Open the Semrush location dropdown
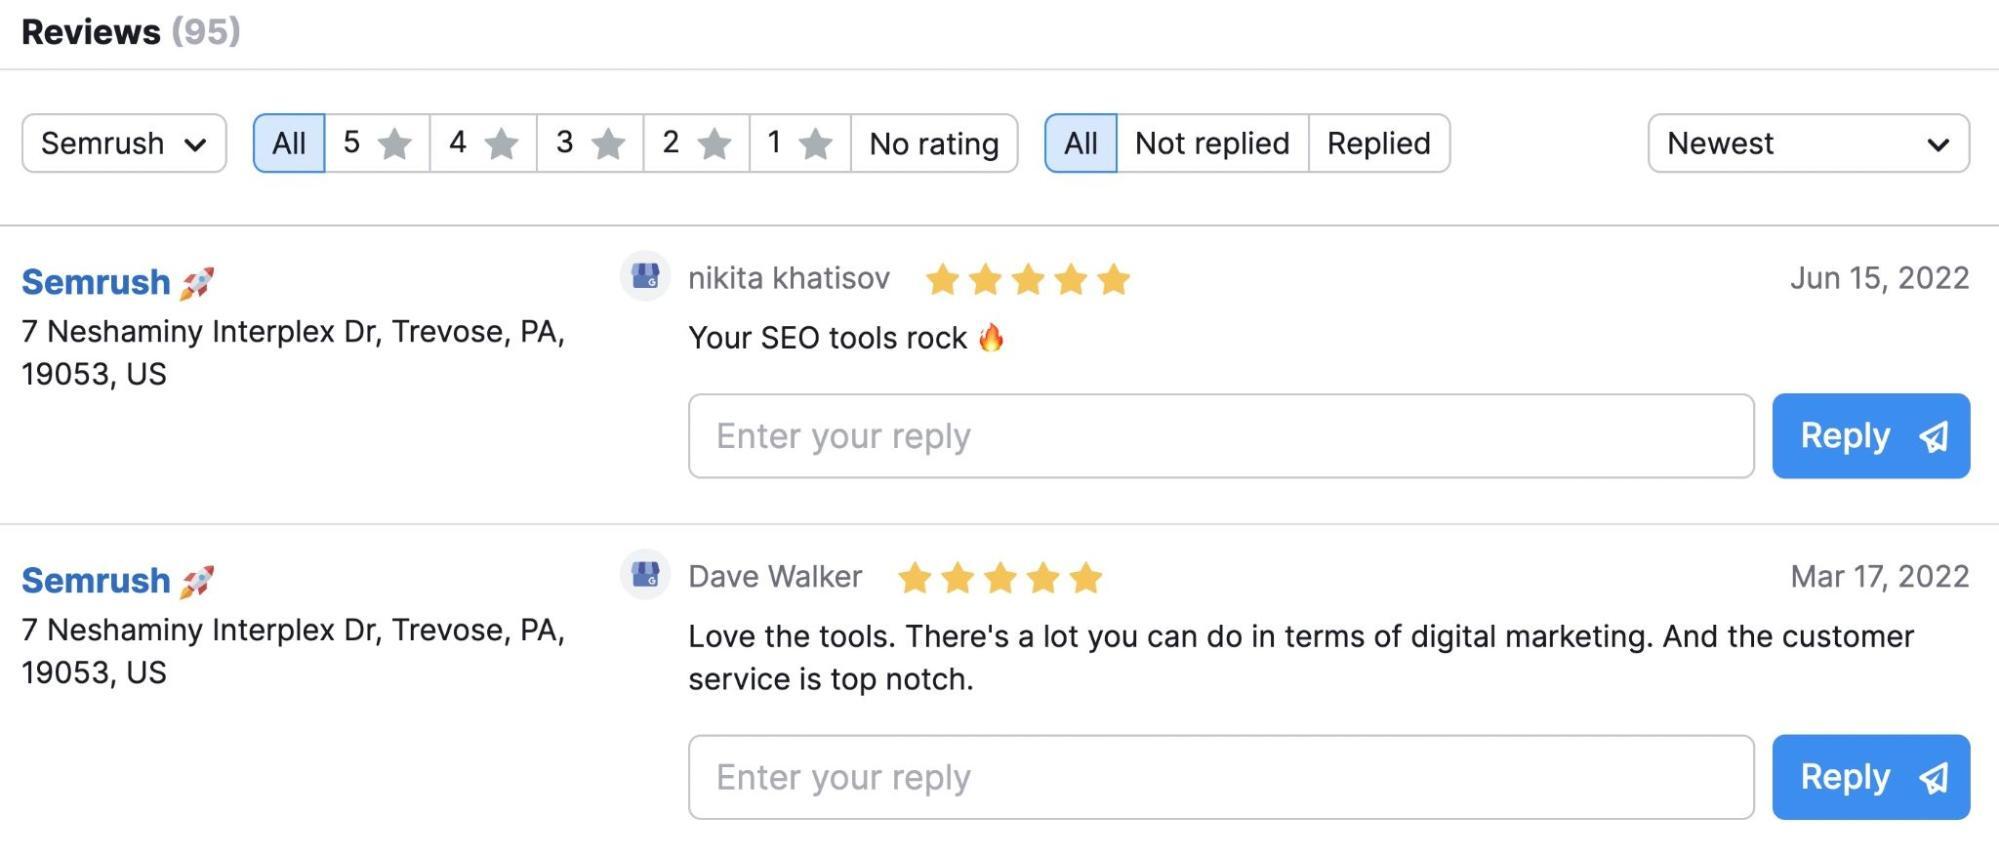The width and height of the screenshot is (1999, 863). (122, 143)
